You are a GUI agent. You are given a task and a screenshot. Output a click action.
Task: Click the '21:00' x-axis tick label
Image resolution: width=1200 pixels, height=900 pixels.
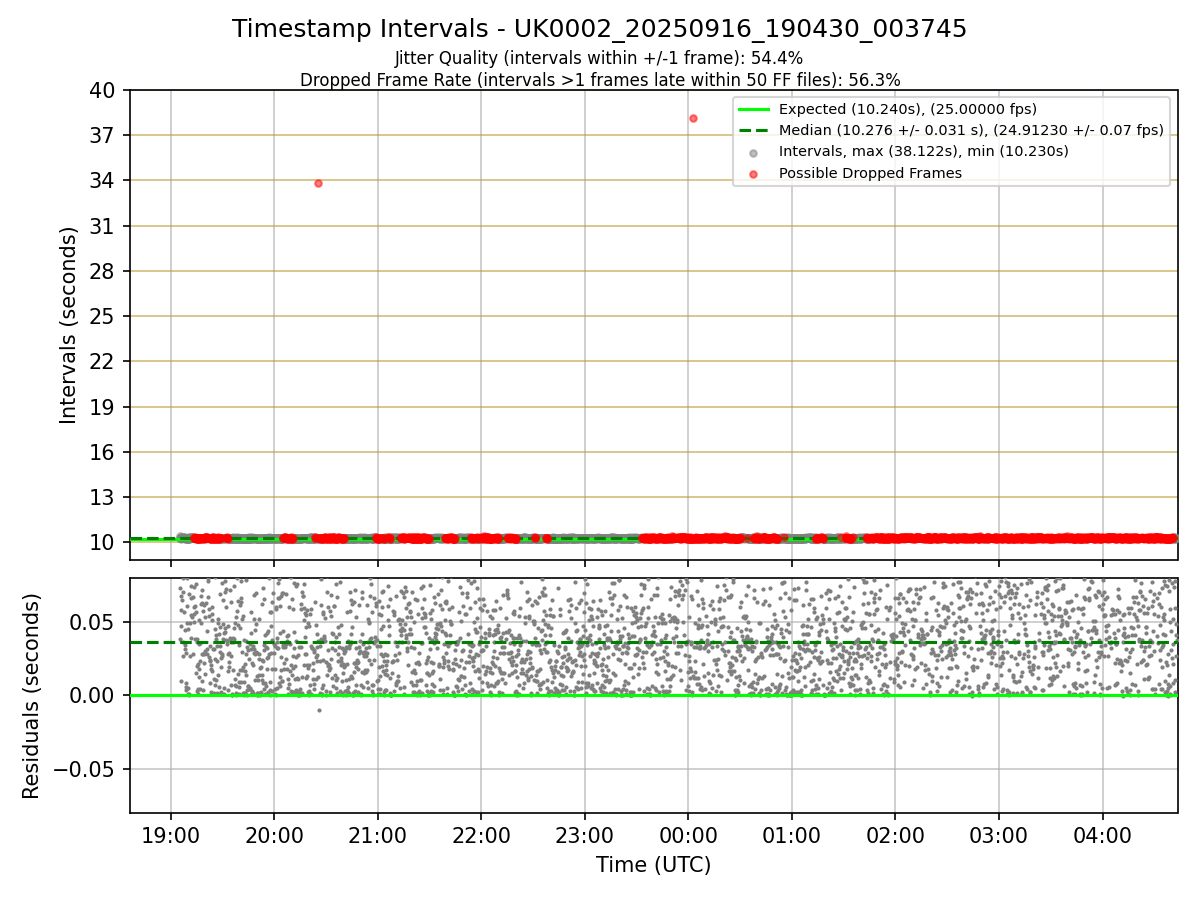pos(378,835)
